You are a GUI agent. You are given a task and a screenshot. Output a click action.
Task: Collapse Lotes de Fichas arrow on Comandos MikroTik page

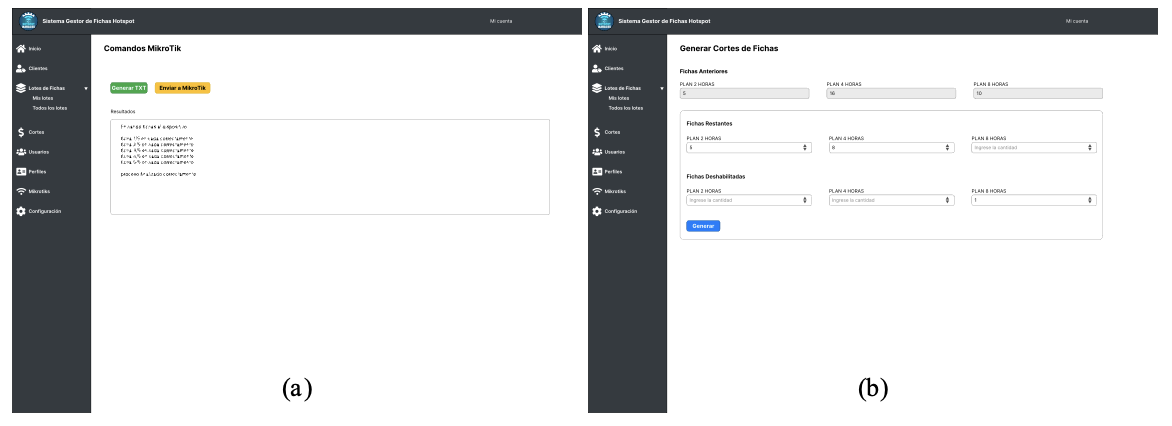click(85, 89)
